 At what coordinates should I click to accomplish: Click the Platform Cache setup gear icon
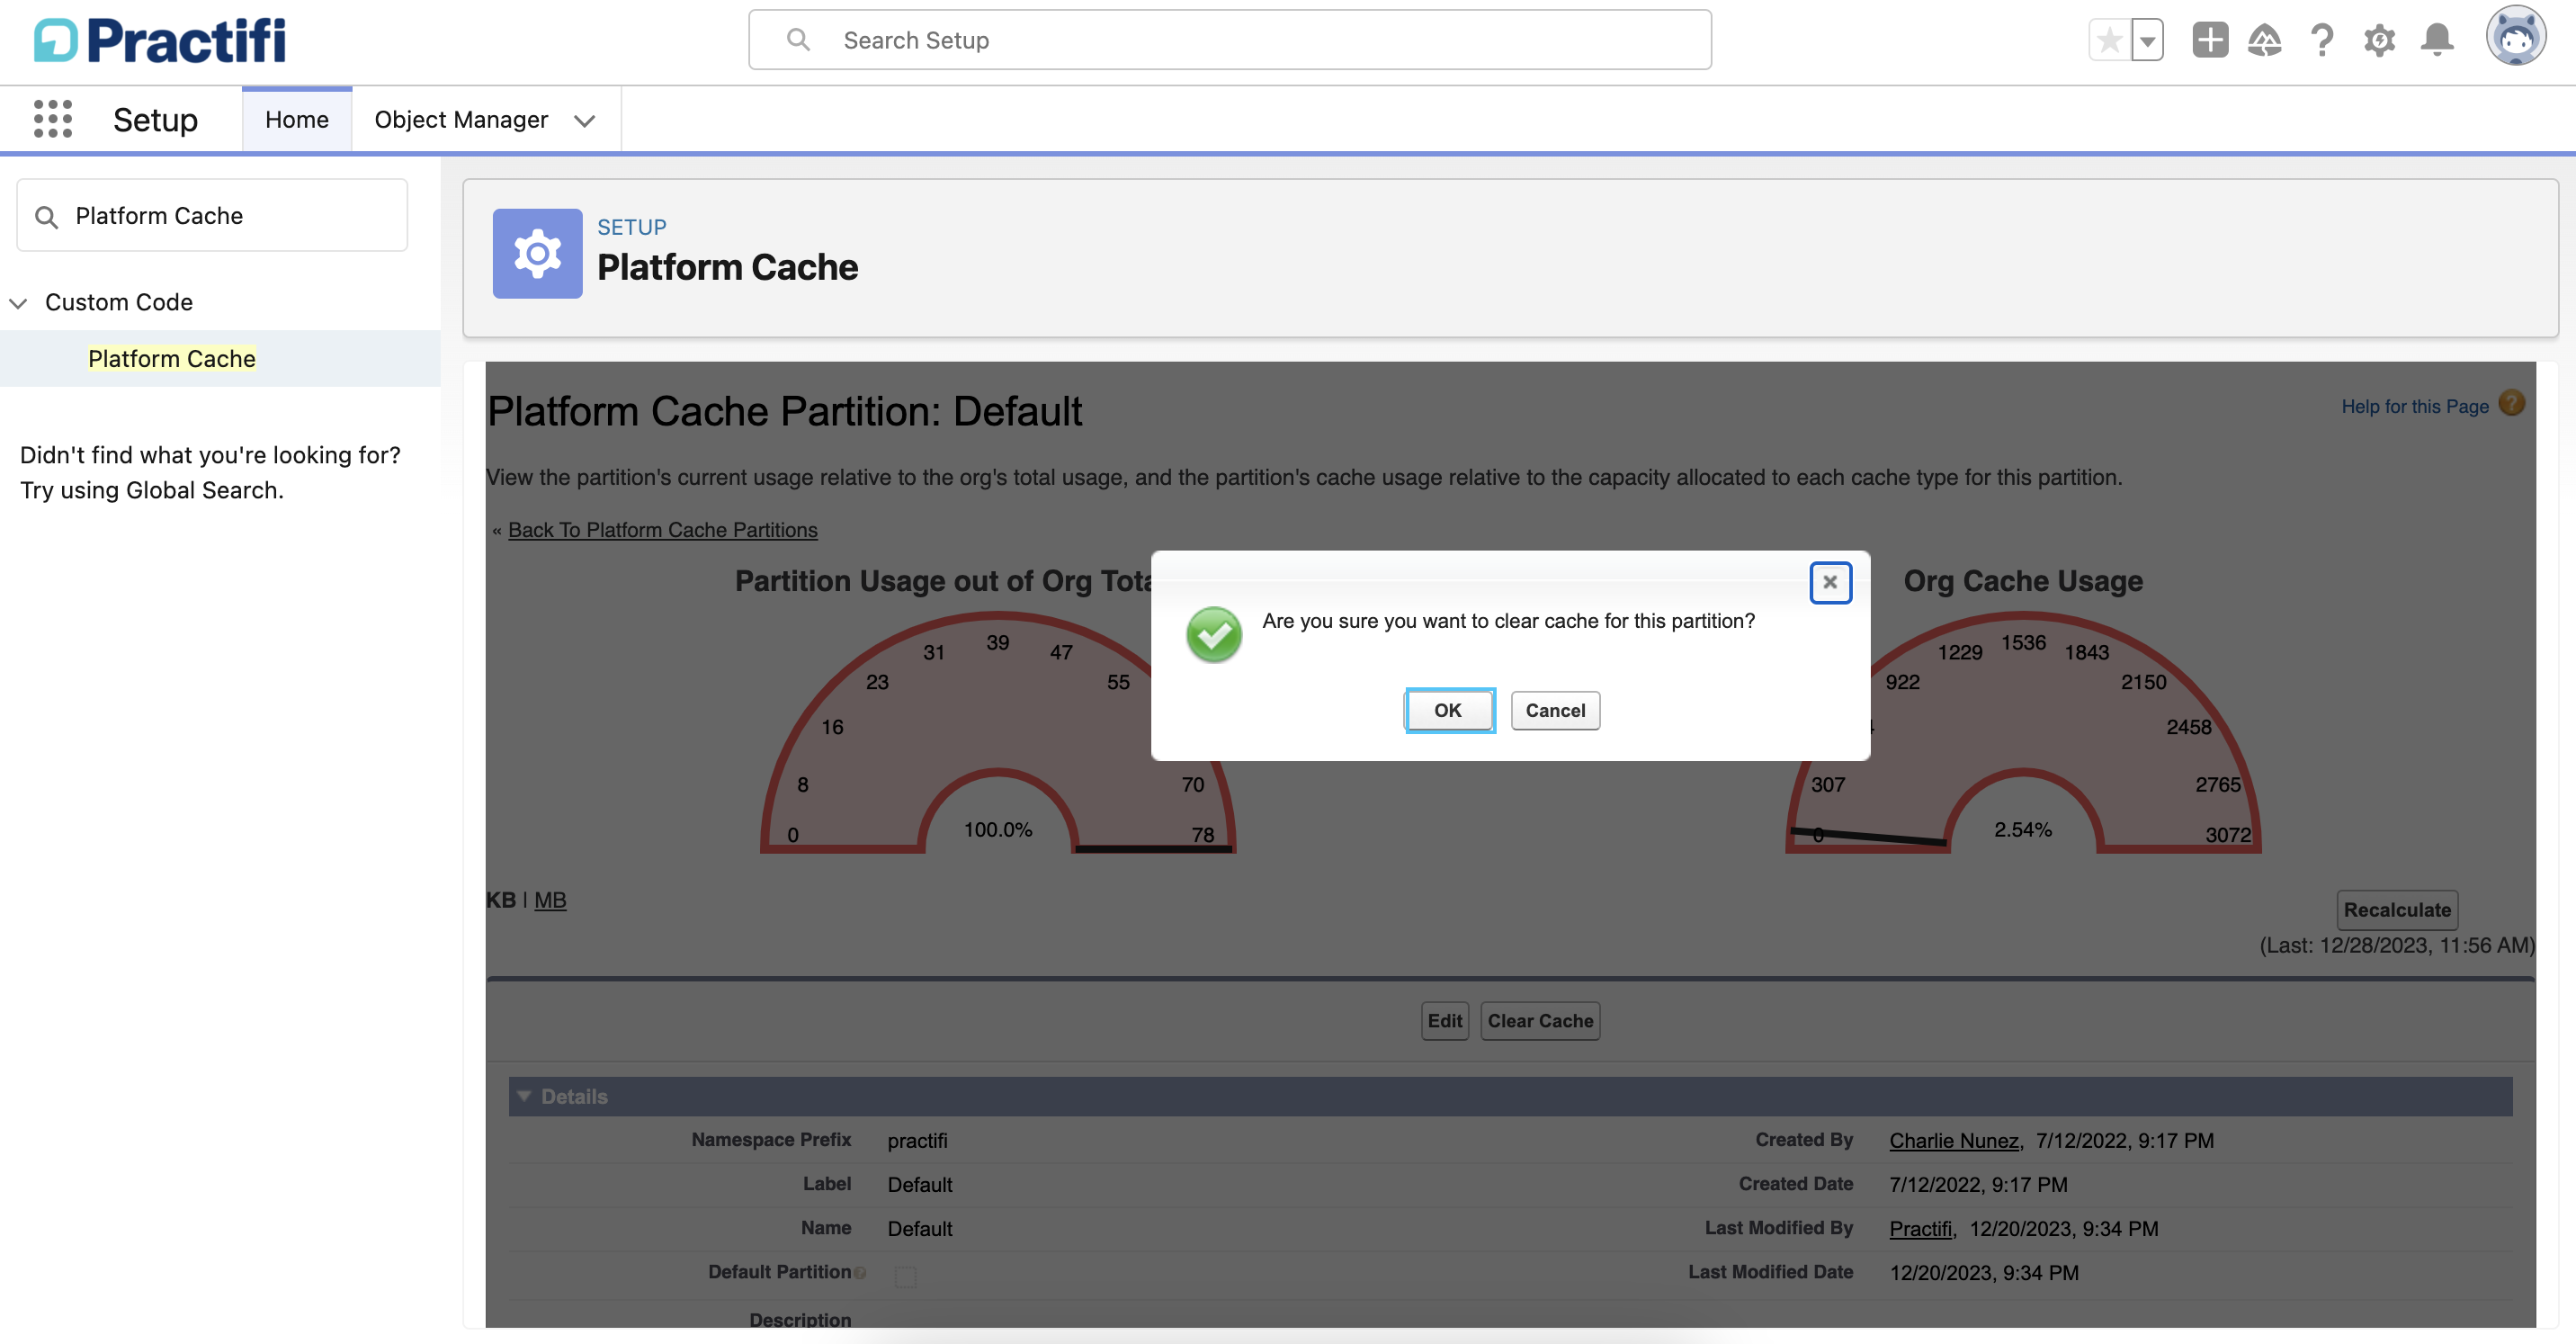tap(537, 254)
